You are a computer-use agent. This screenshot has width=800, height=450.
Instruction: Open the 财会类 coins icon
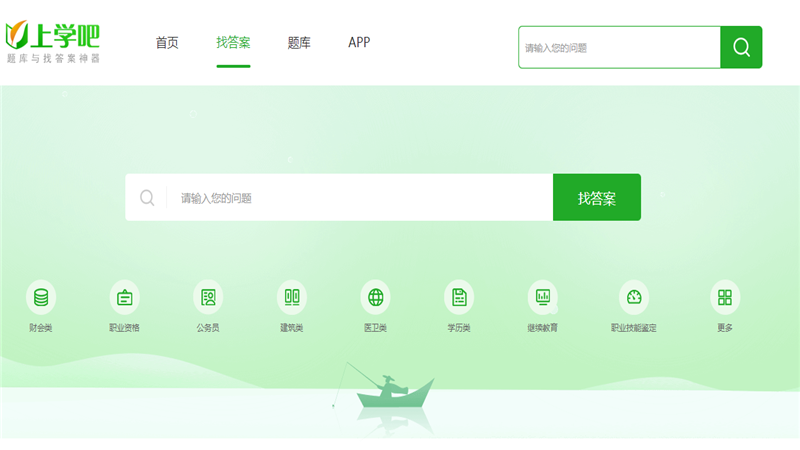41,297
